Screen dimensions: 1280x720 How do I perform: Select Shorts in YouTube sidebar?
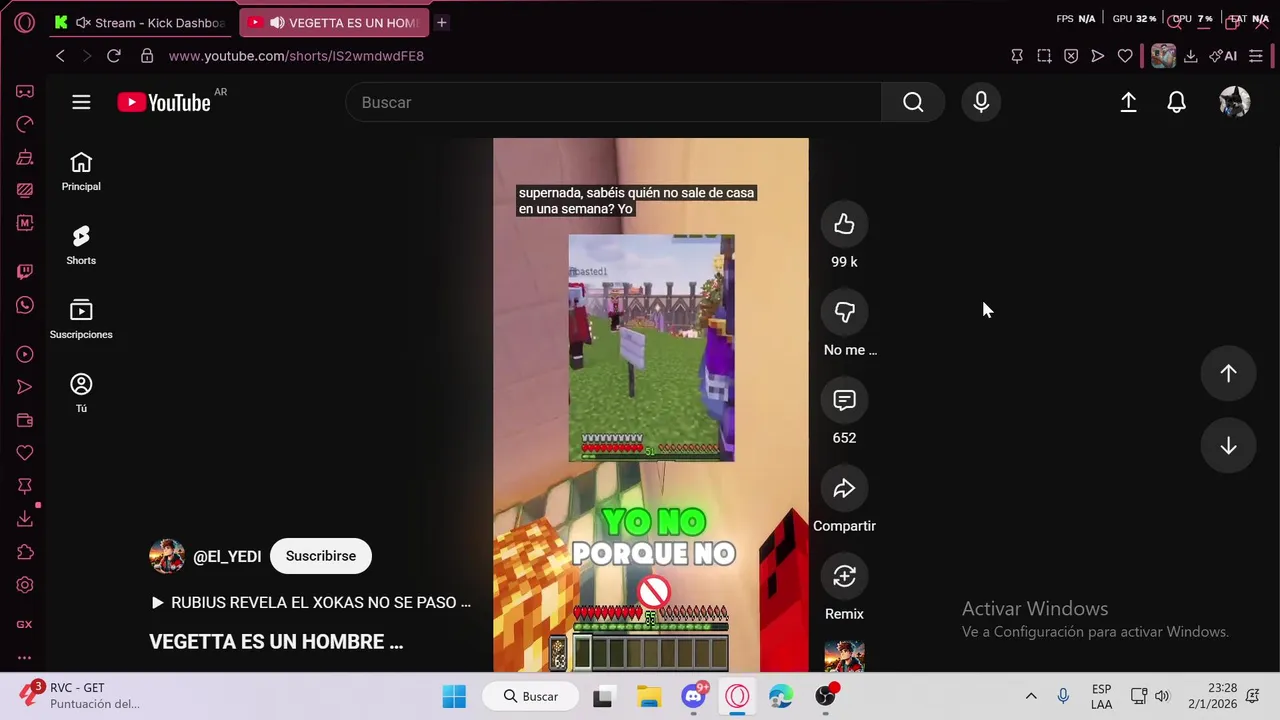click(81, 245)
